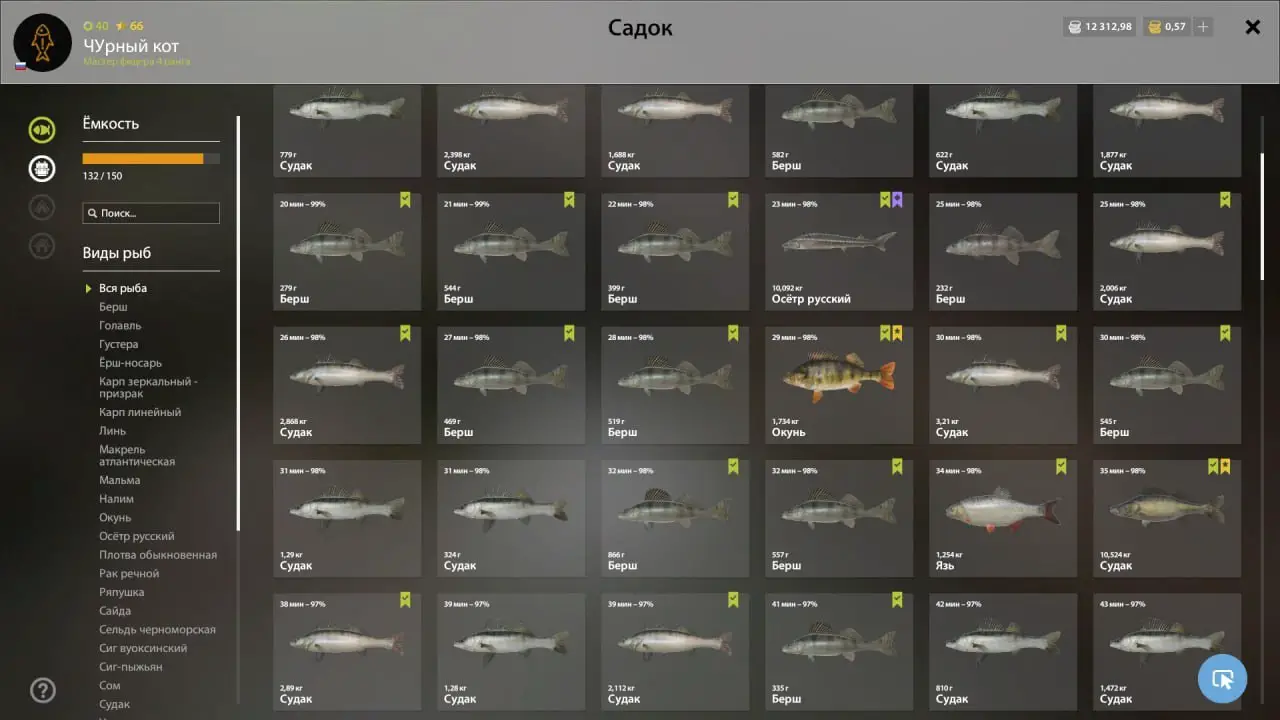Click the blue multi-select cursor button

[1222, 679]
